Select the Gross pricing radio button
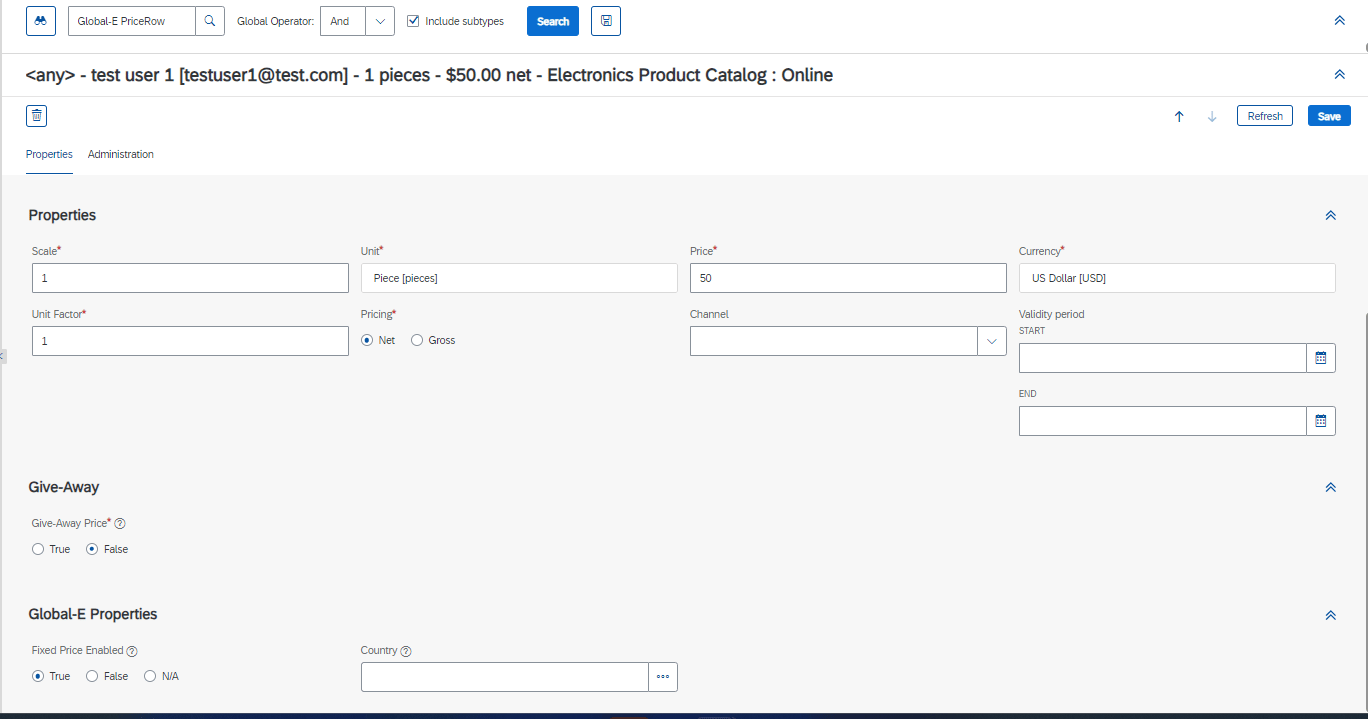The width and height of the screenshot is (1368, 719). [417, 340]
